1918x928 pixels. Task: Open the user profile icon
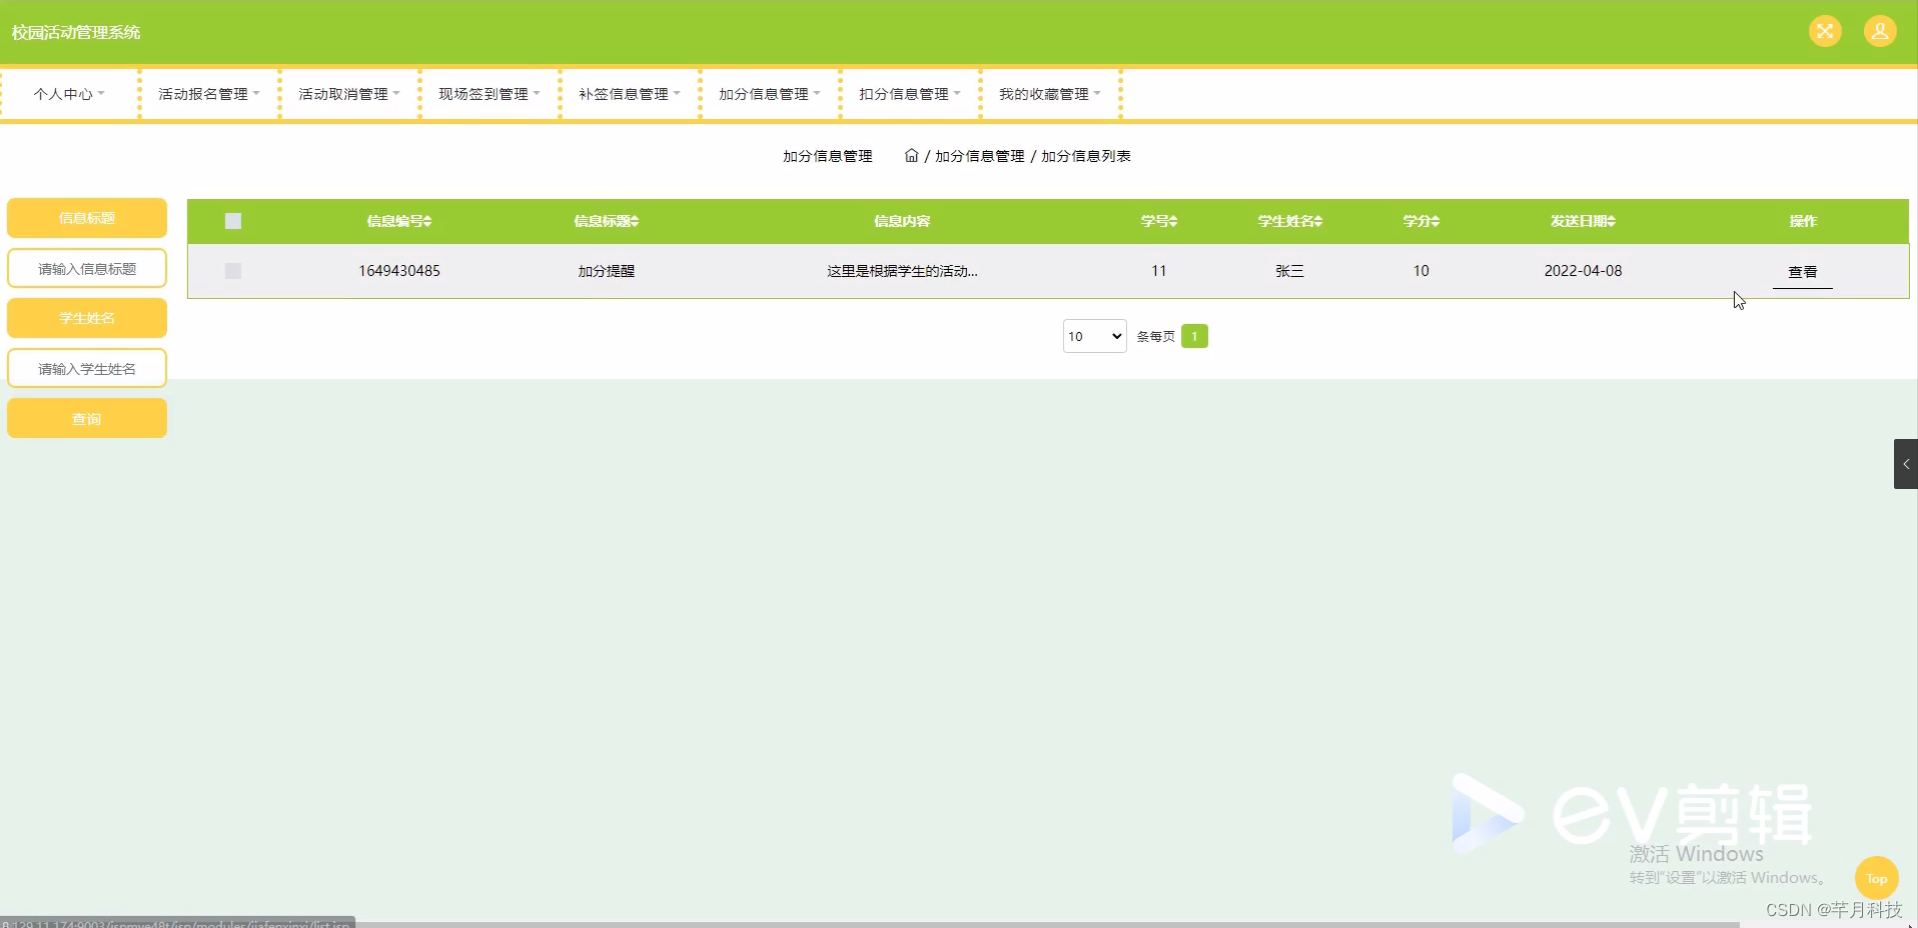click(x=1880, y=30)
